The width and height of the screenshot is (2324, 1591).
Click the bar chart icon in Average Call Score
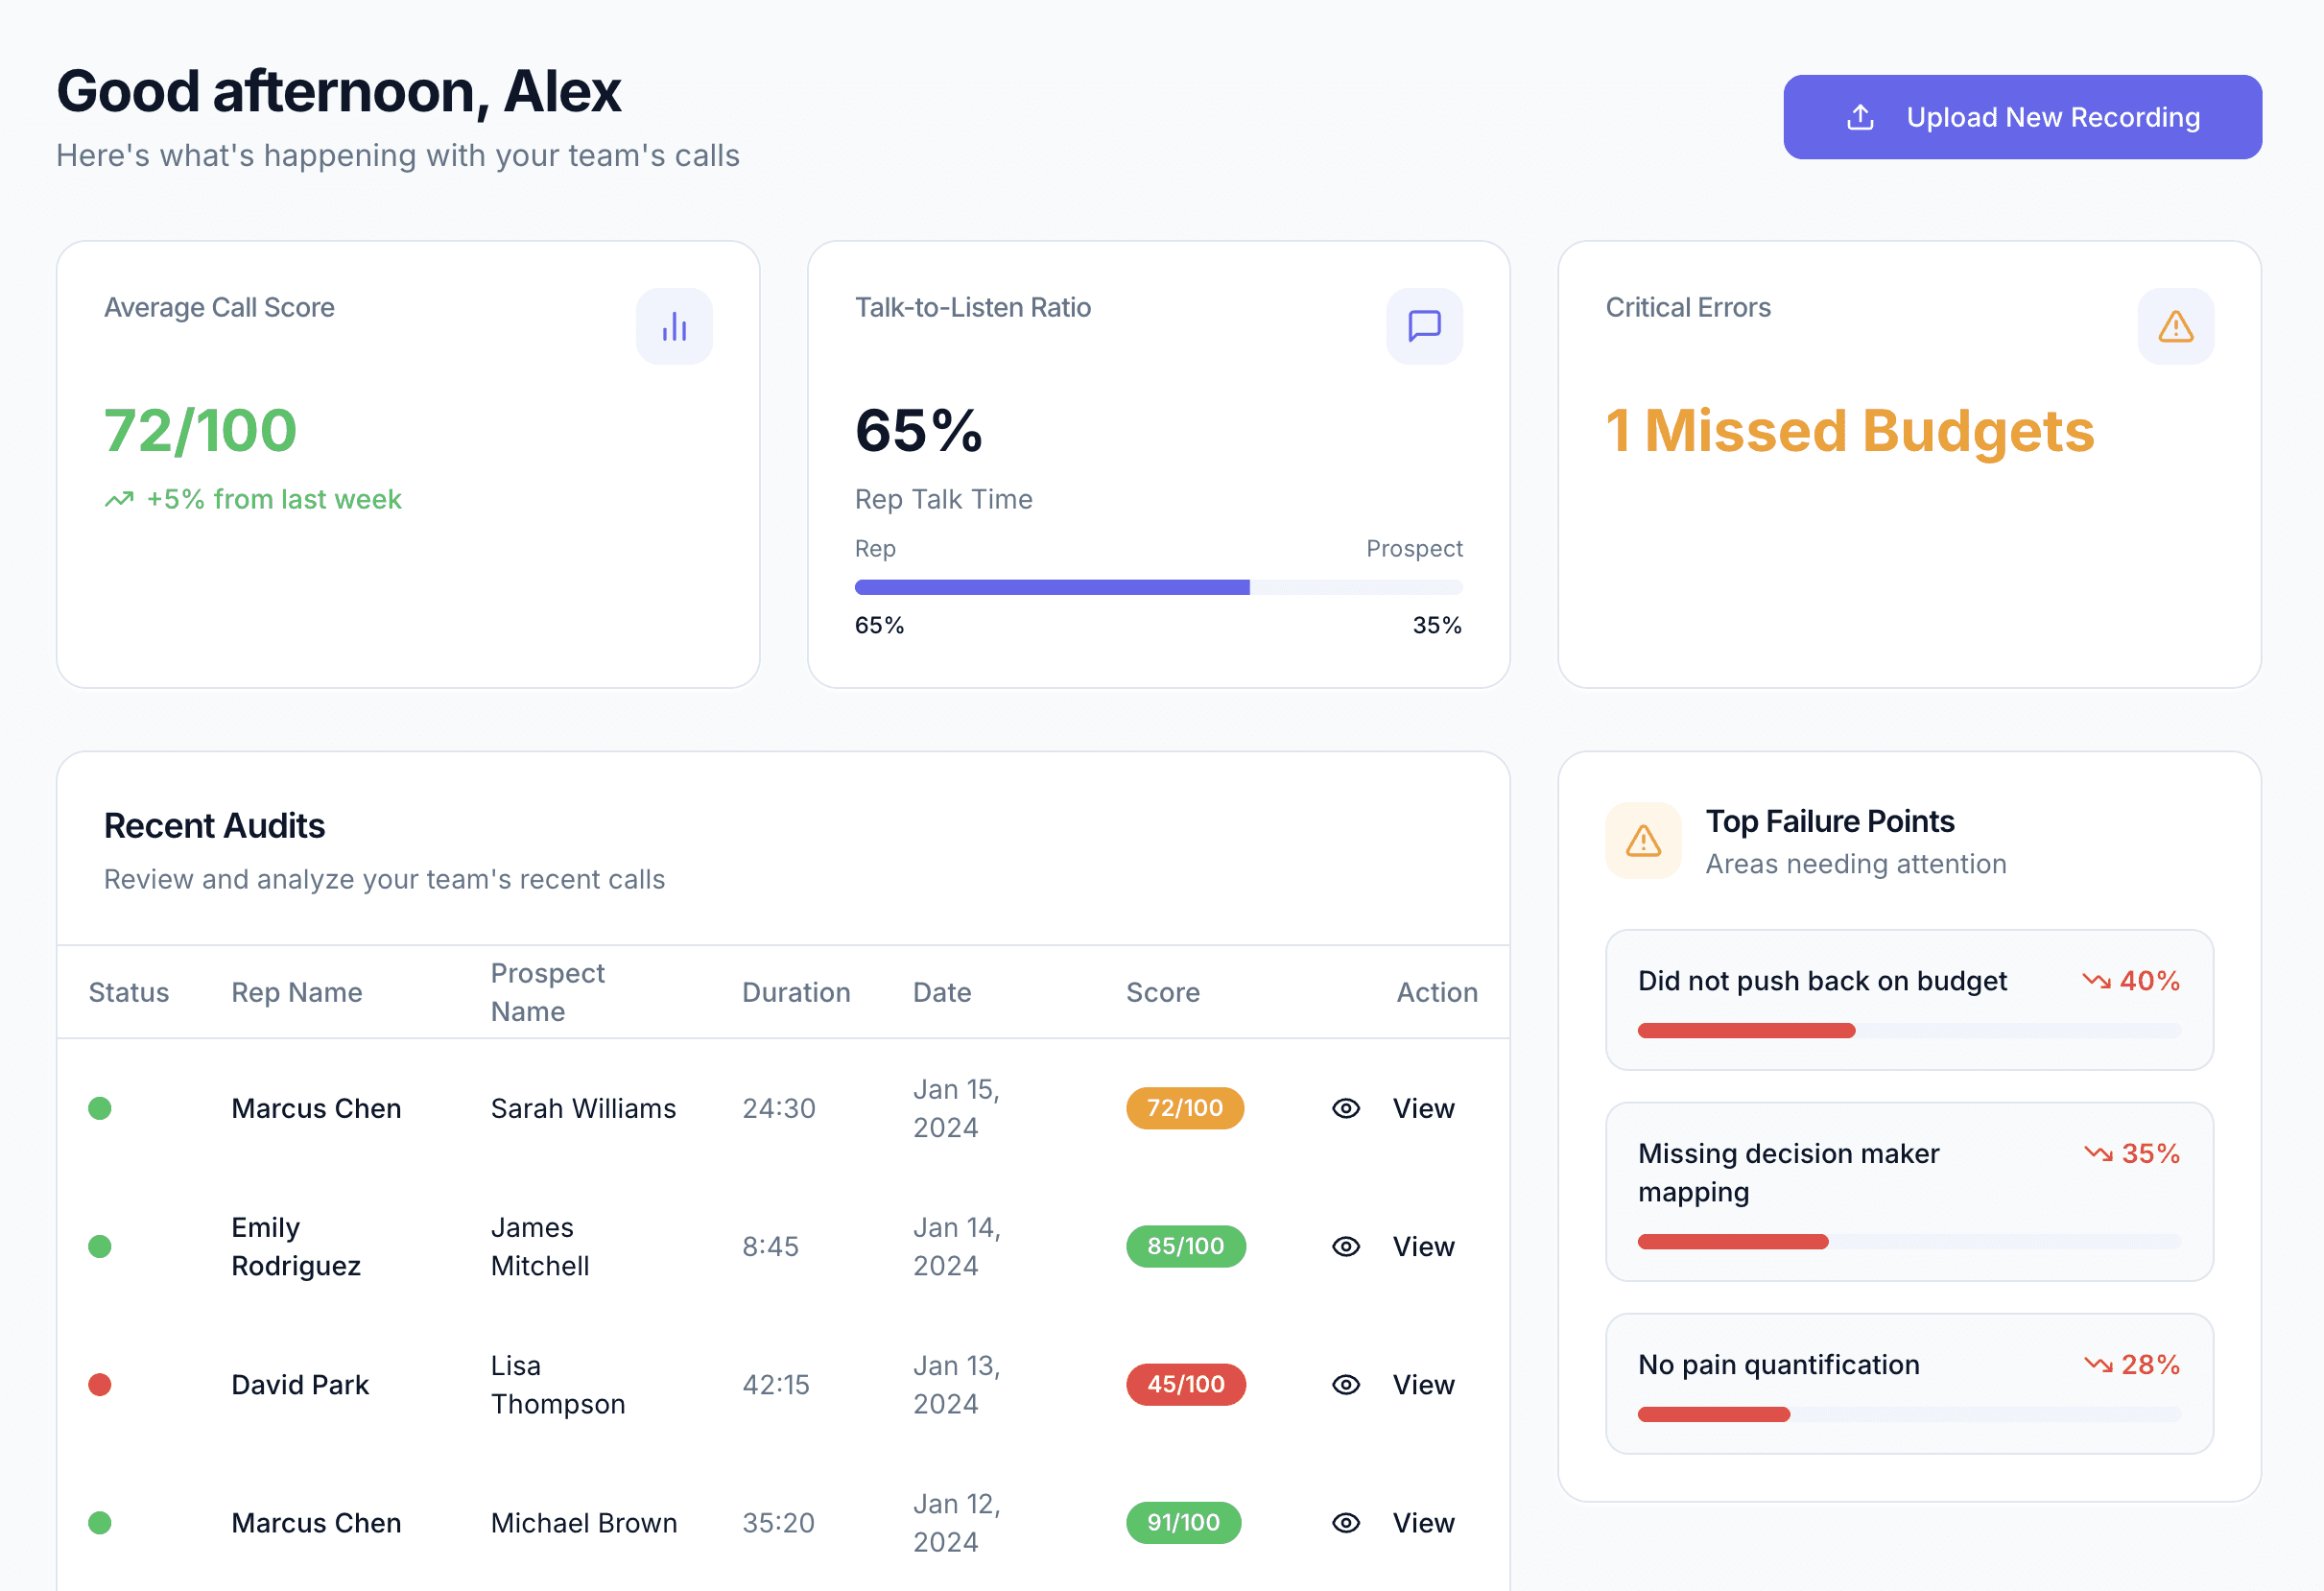674,326
